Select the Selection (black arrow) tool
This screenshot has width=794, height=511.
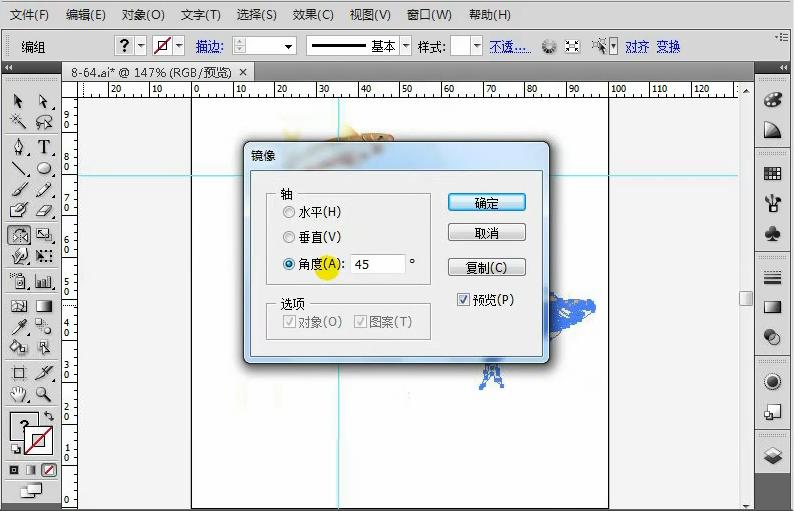coord(18,101)
